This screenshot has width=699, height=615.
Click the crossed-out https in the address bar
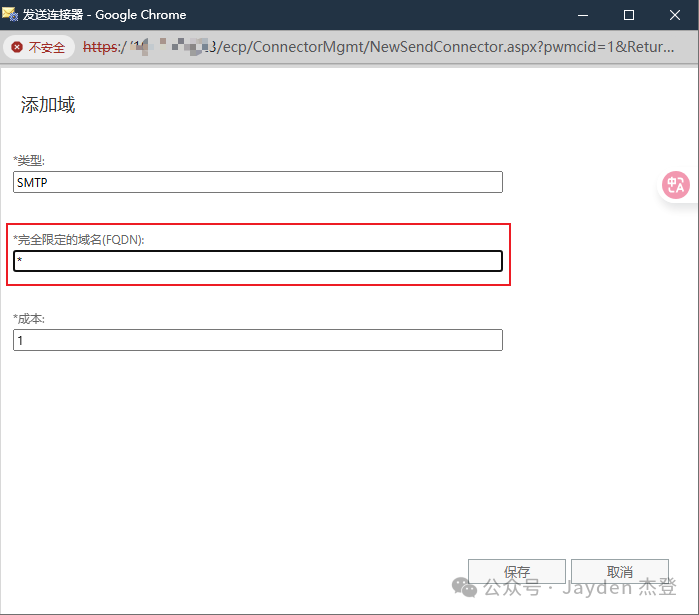point(100,47)
